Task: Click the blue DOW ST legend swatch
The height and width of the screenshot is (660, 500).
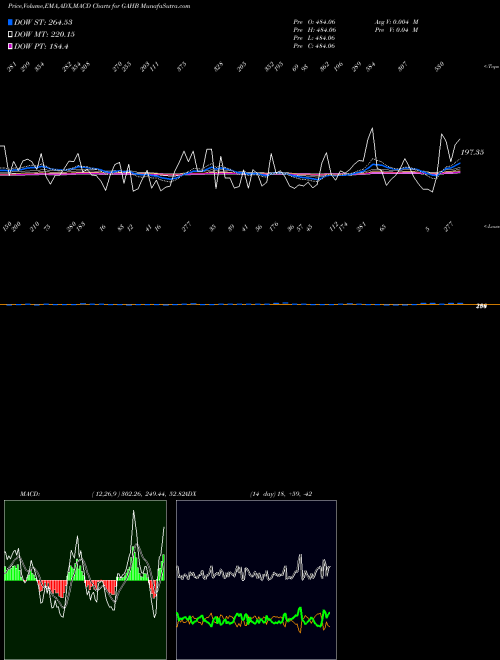Action: 10,22
